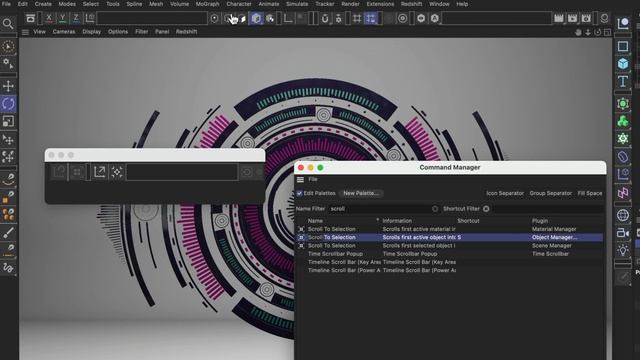
Task: Open Edit Render Settings clapperboard gear icon
Action: pyautogui.click(x=586, y=18)
